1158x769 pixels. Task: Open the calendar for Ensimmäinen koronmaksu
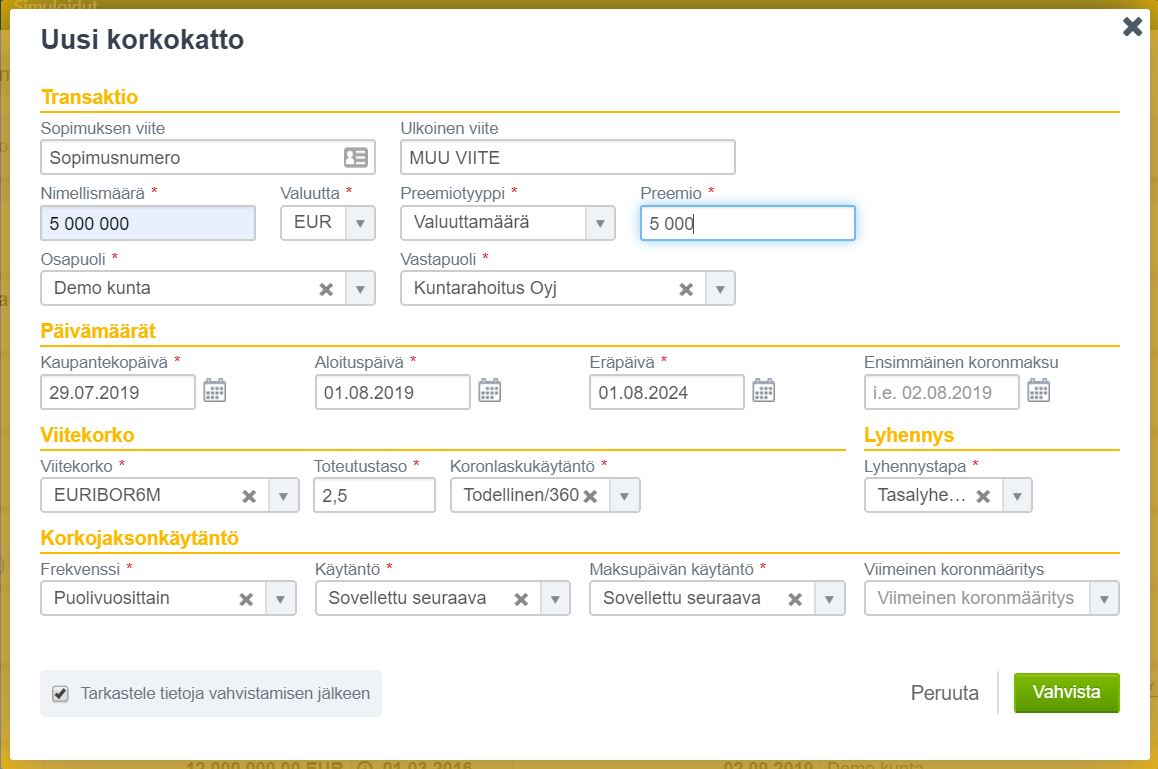click(x=1039, y=392)
